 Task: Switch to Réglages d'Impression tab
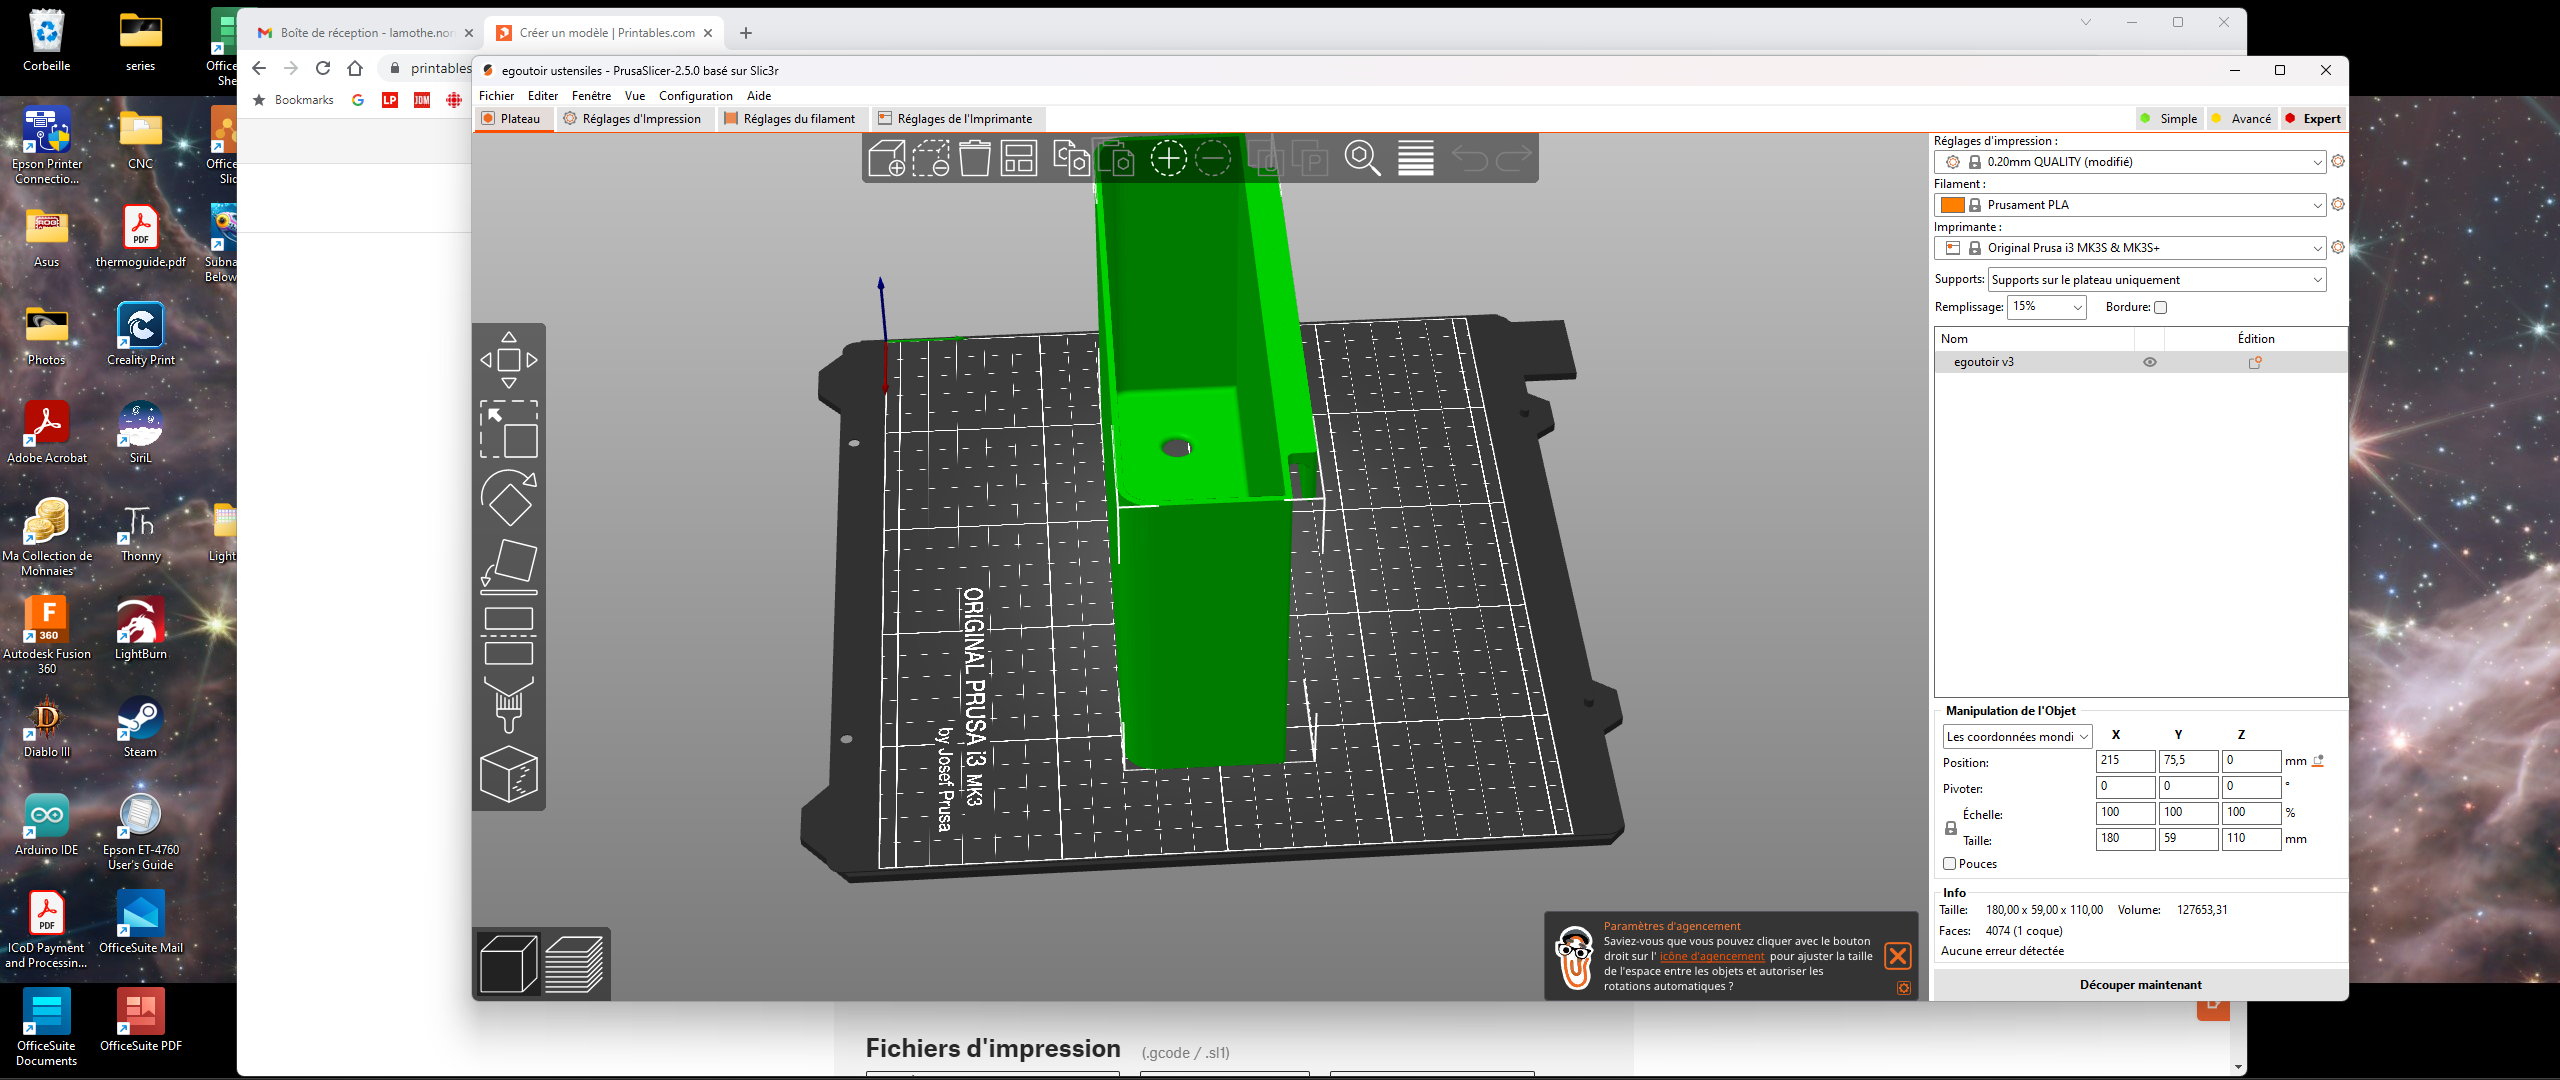click(633, 118)
